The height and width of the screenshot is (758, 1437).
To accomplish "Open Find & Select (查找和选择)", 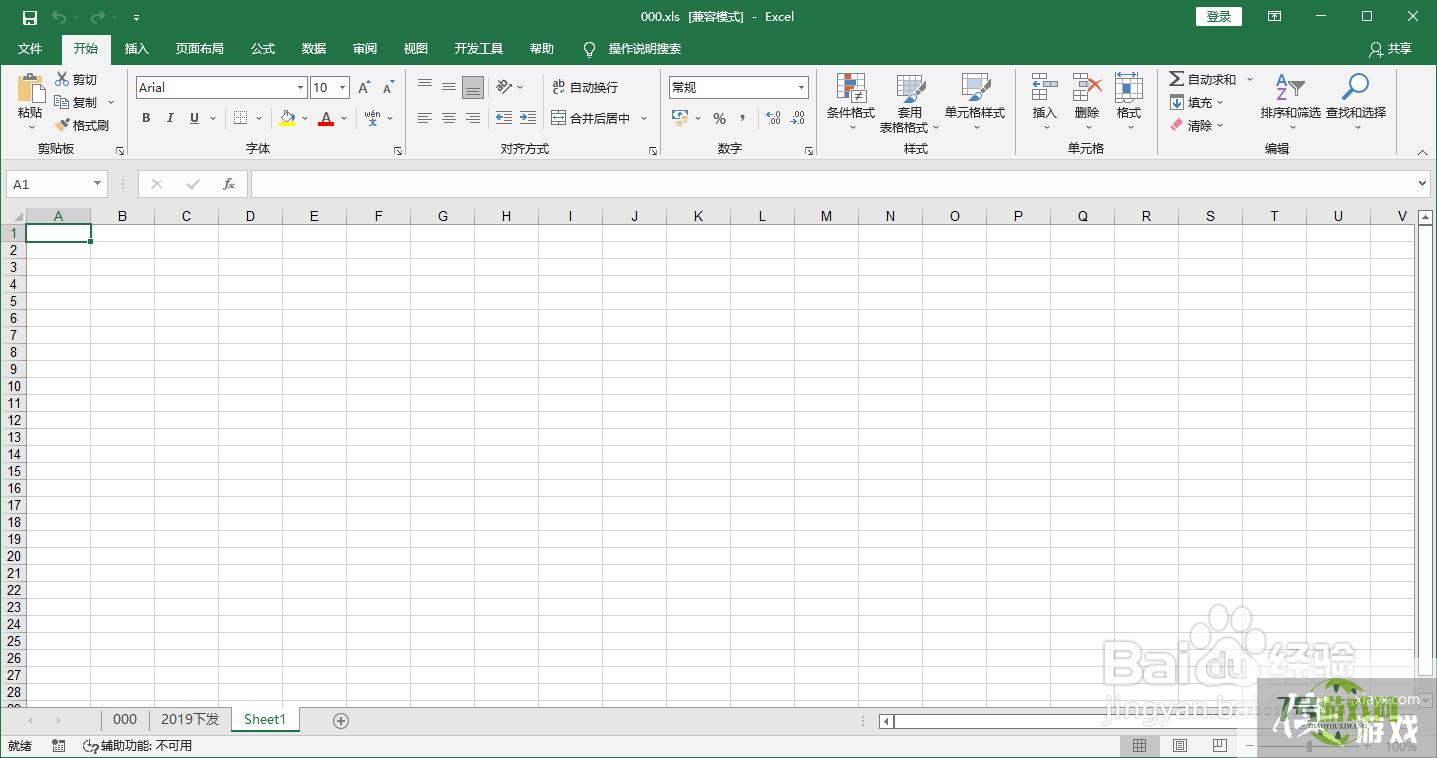I will tap(1356, 102).
